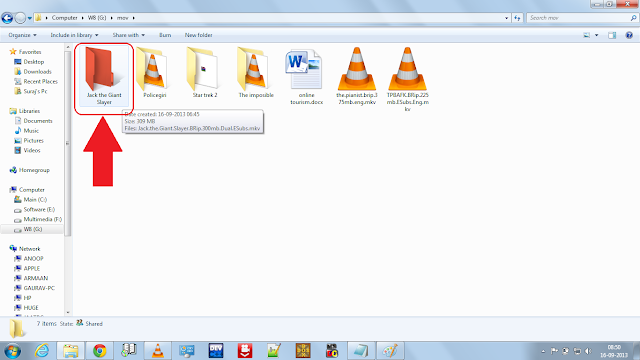Open the Help question mark icon
This screenshot has width=640, height=360.
[x=629, y=35]
